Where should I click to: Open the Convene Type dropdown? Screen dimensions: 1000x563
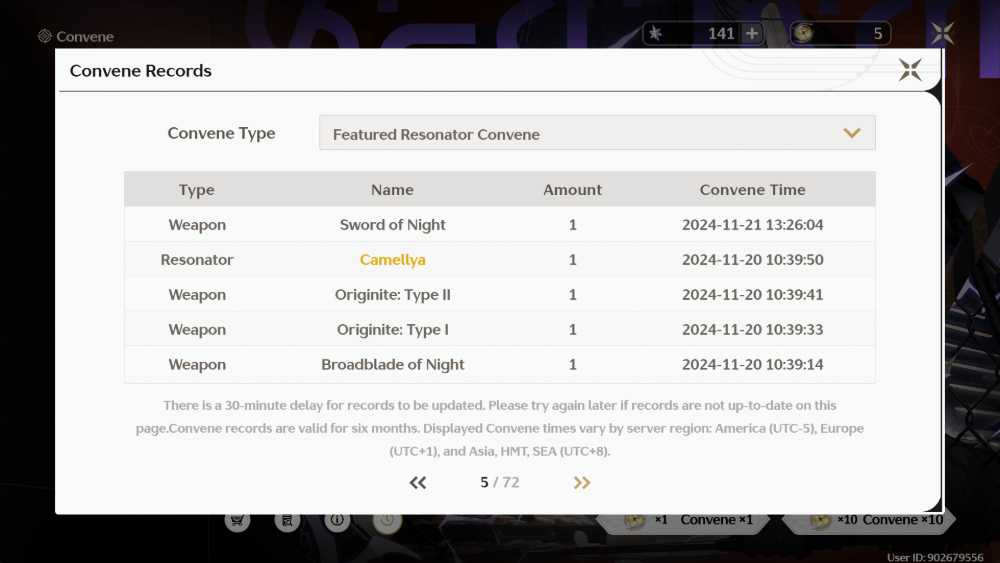(x=597, y=133)
